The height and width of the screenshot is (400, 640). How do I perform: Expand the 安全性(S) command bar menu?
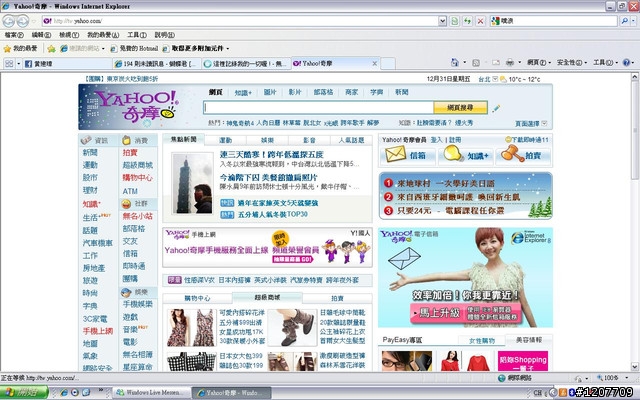[x=572, y=62]
